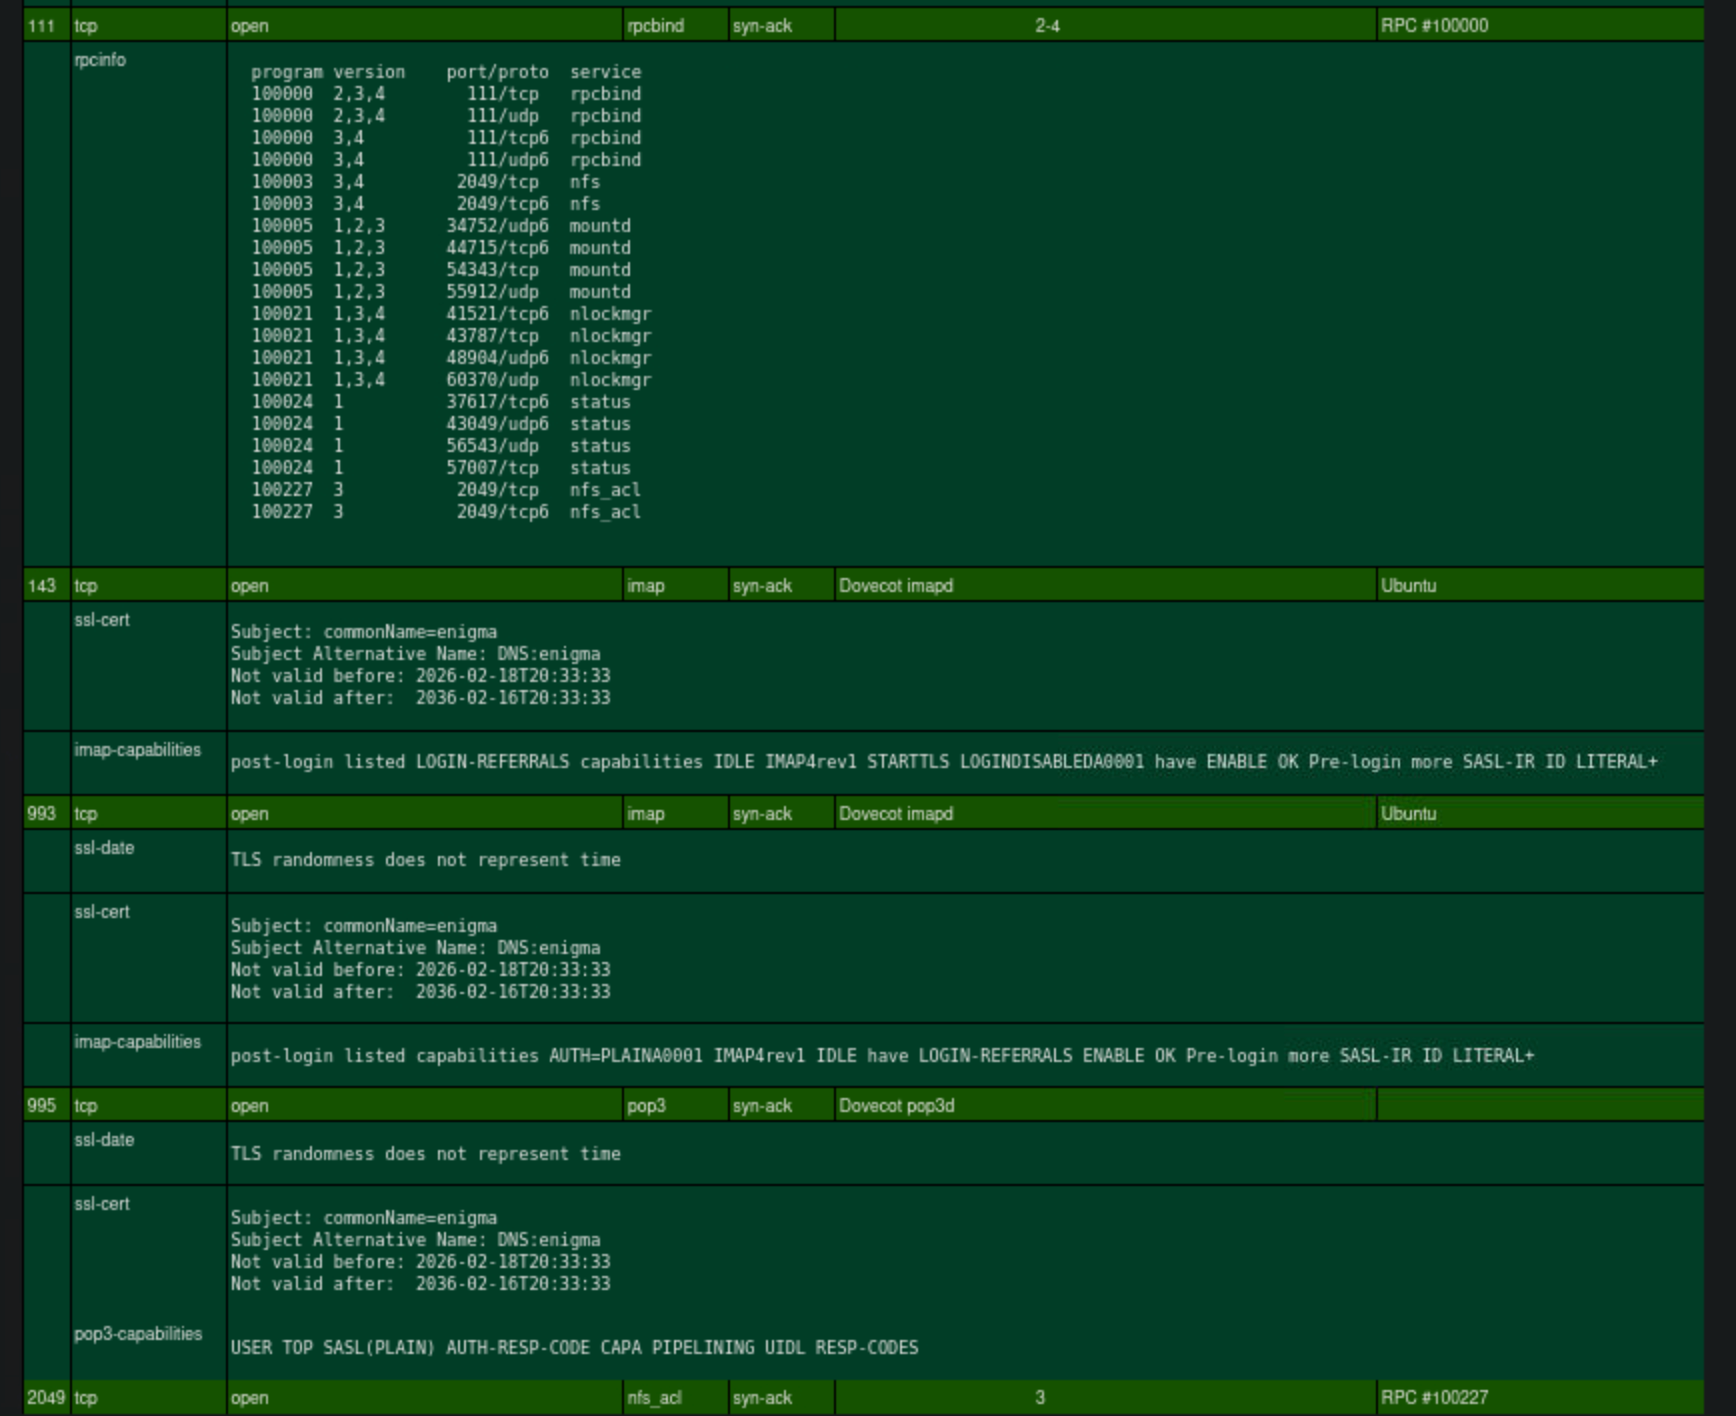The image size is (1736, 1416).
Task: Select port number 995 cell
Action: click(x=46, y=1105)
